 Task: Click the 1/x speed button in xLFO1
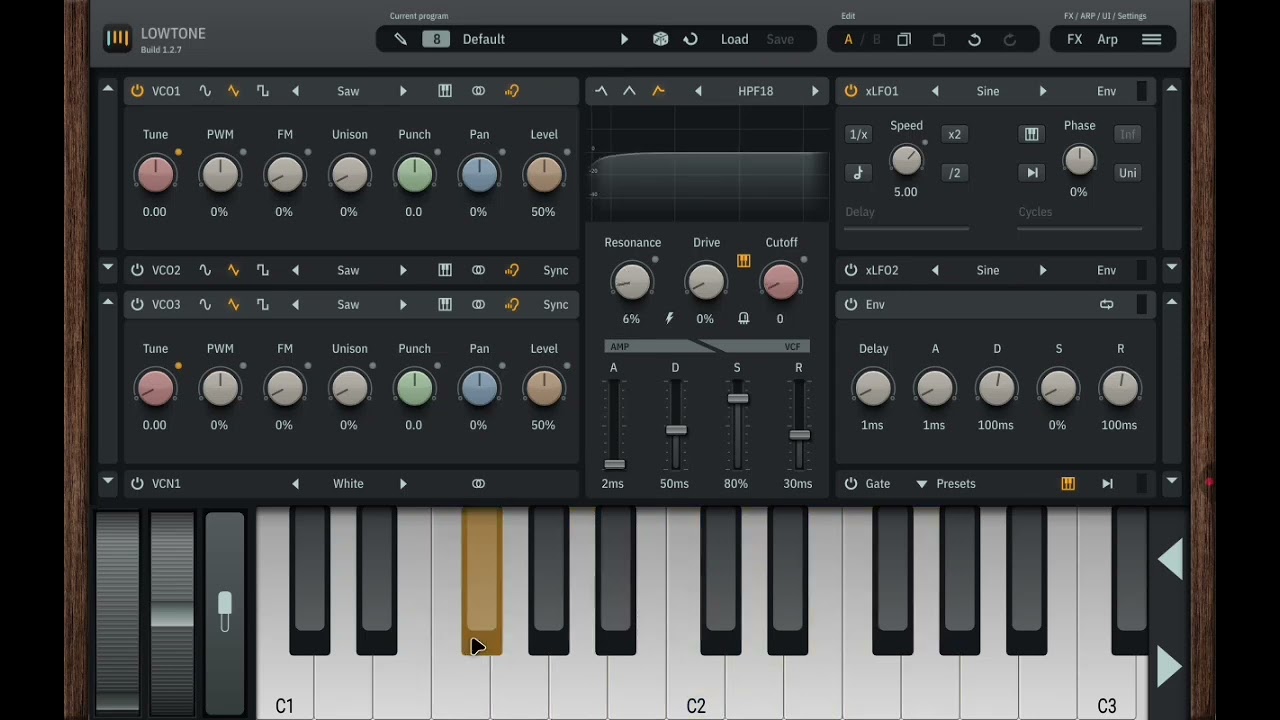click(858, 134)
